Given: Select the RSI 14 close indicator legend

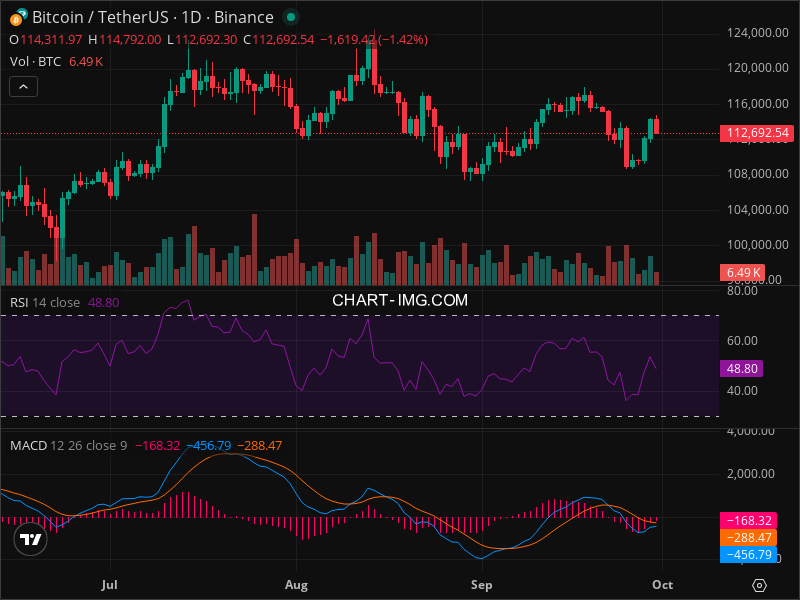Looking at the screenshot, I should tap(45, 302).
